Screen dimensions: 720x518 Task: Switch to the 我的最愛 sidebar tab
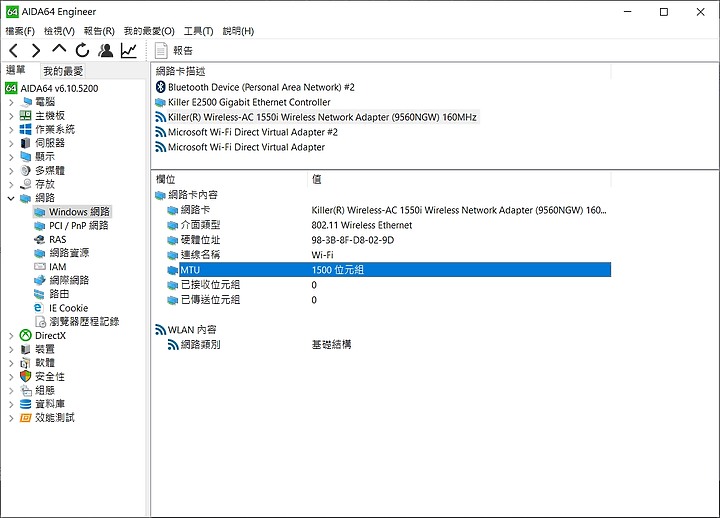[63, 71]
